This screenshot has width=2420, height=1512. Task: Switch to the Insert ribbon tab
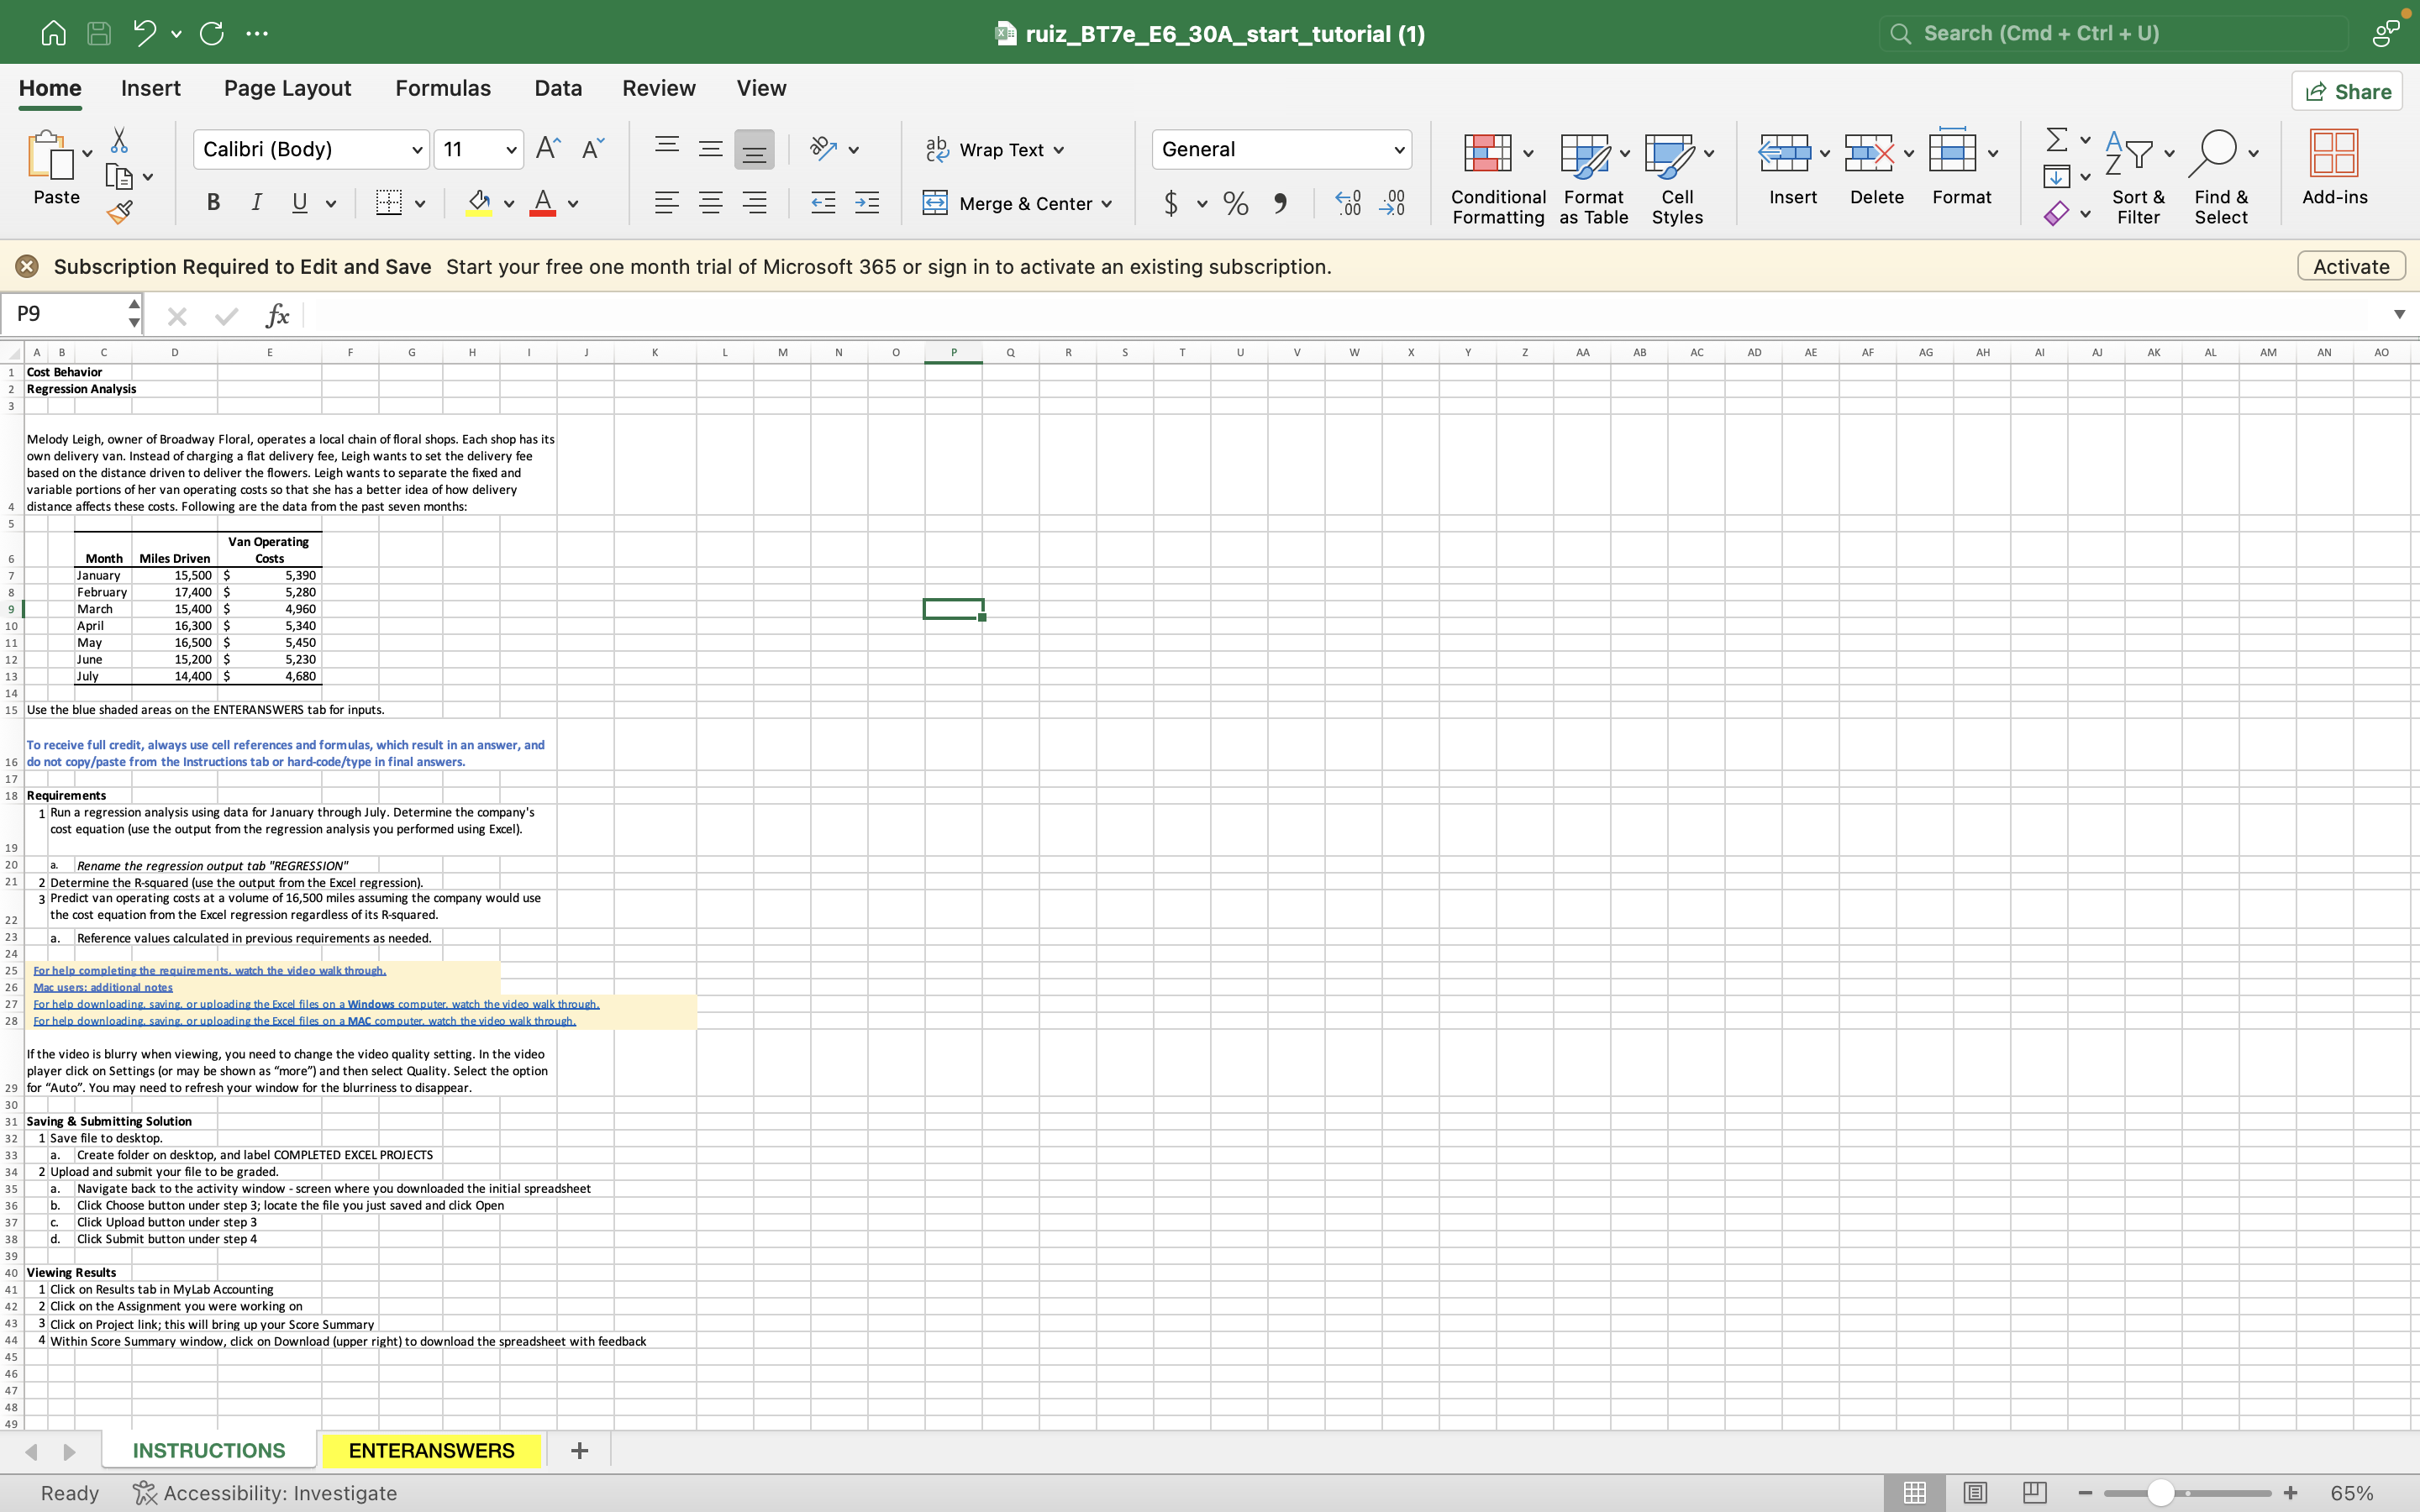tap(151, 88)
